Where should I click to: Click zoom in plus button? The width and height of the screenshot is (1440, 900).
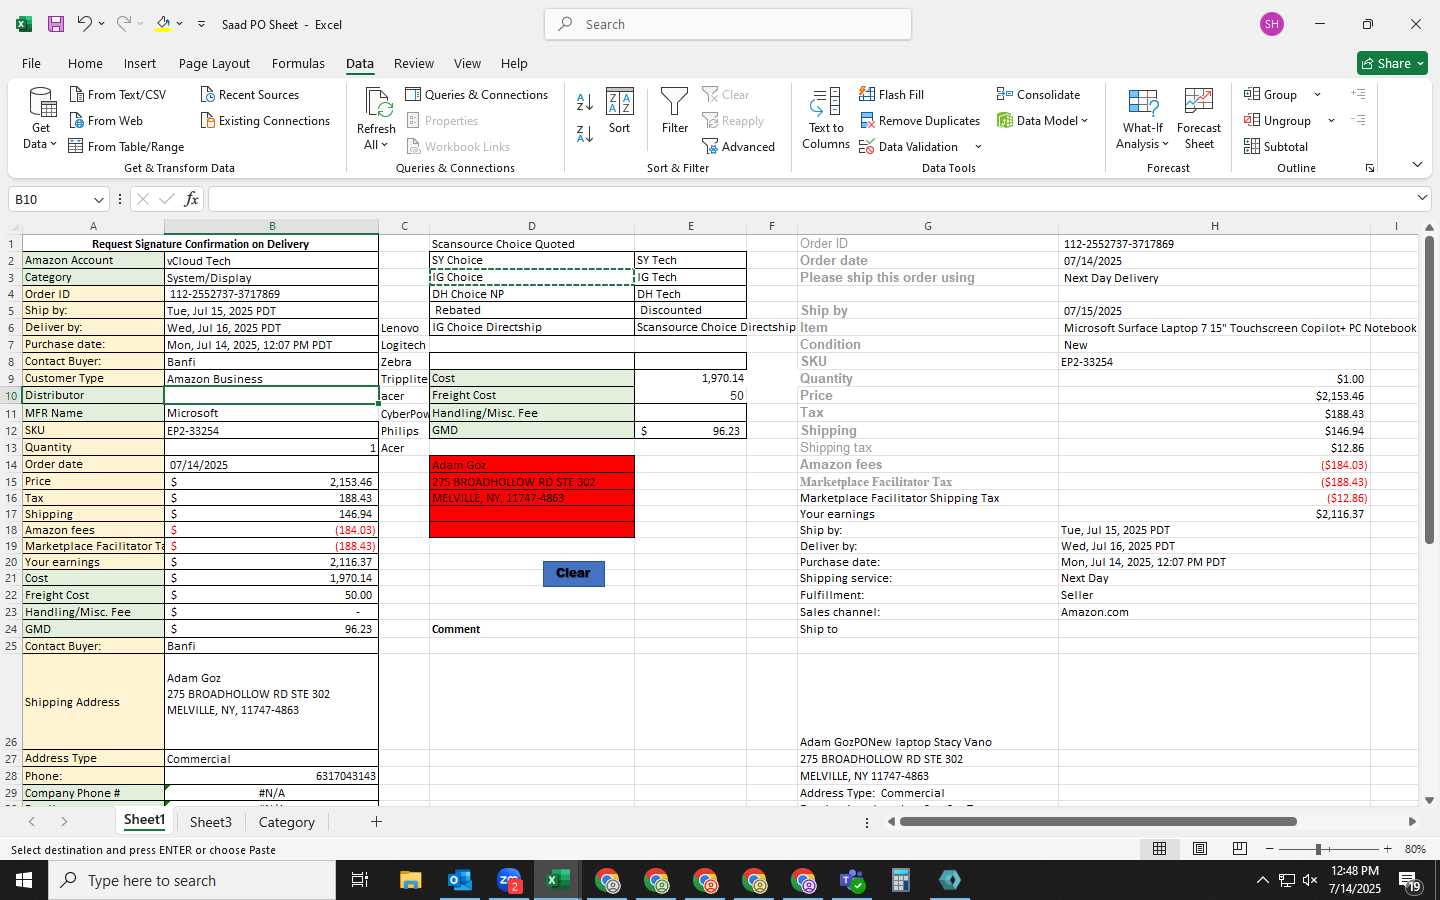(1387, 849)
